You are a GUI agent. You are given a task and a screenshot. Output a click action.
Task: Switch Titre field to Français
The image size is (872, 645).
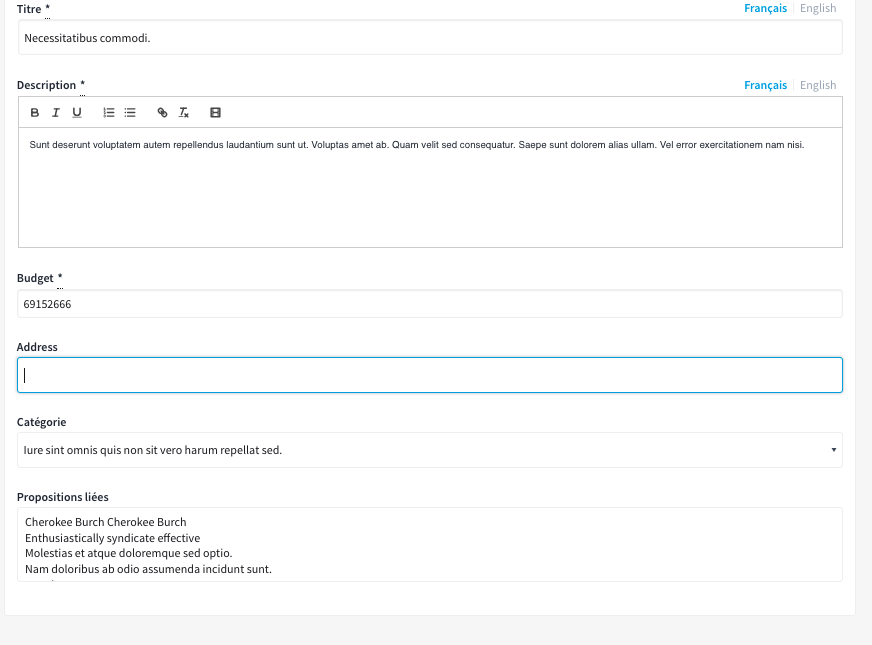[x=765, y=8]
